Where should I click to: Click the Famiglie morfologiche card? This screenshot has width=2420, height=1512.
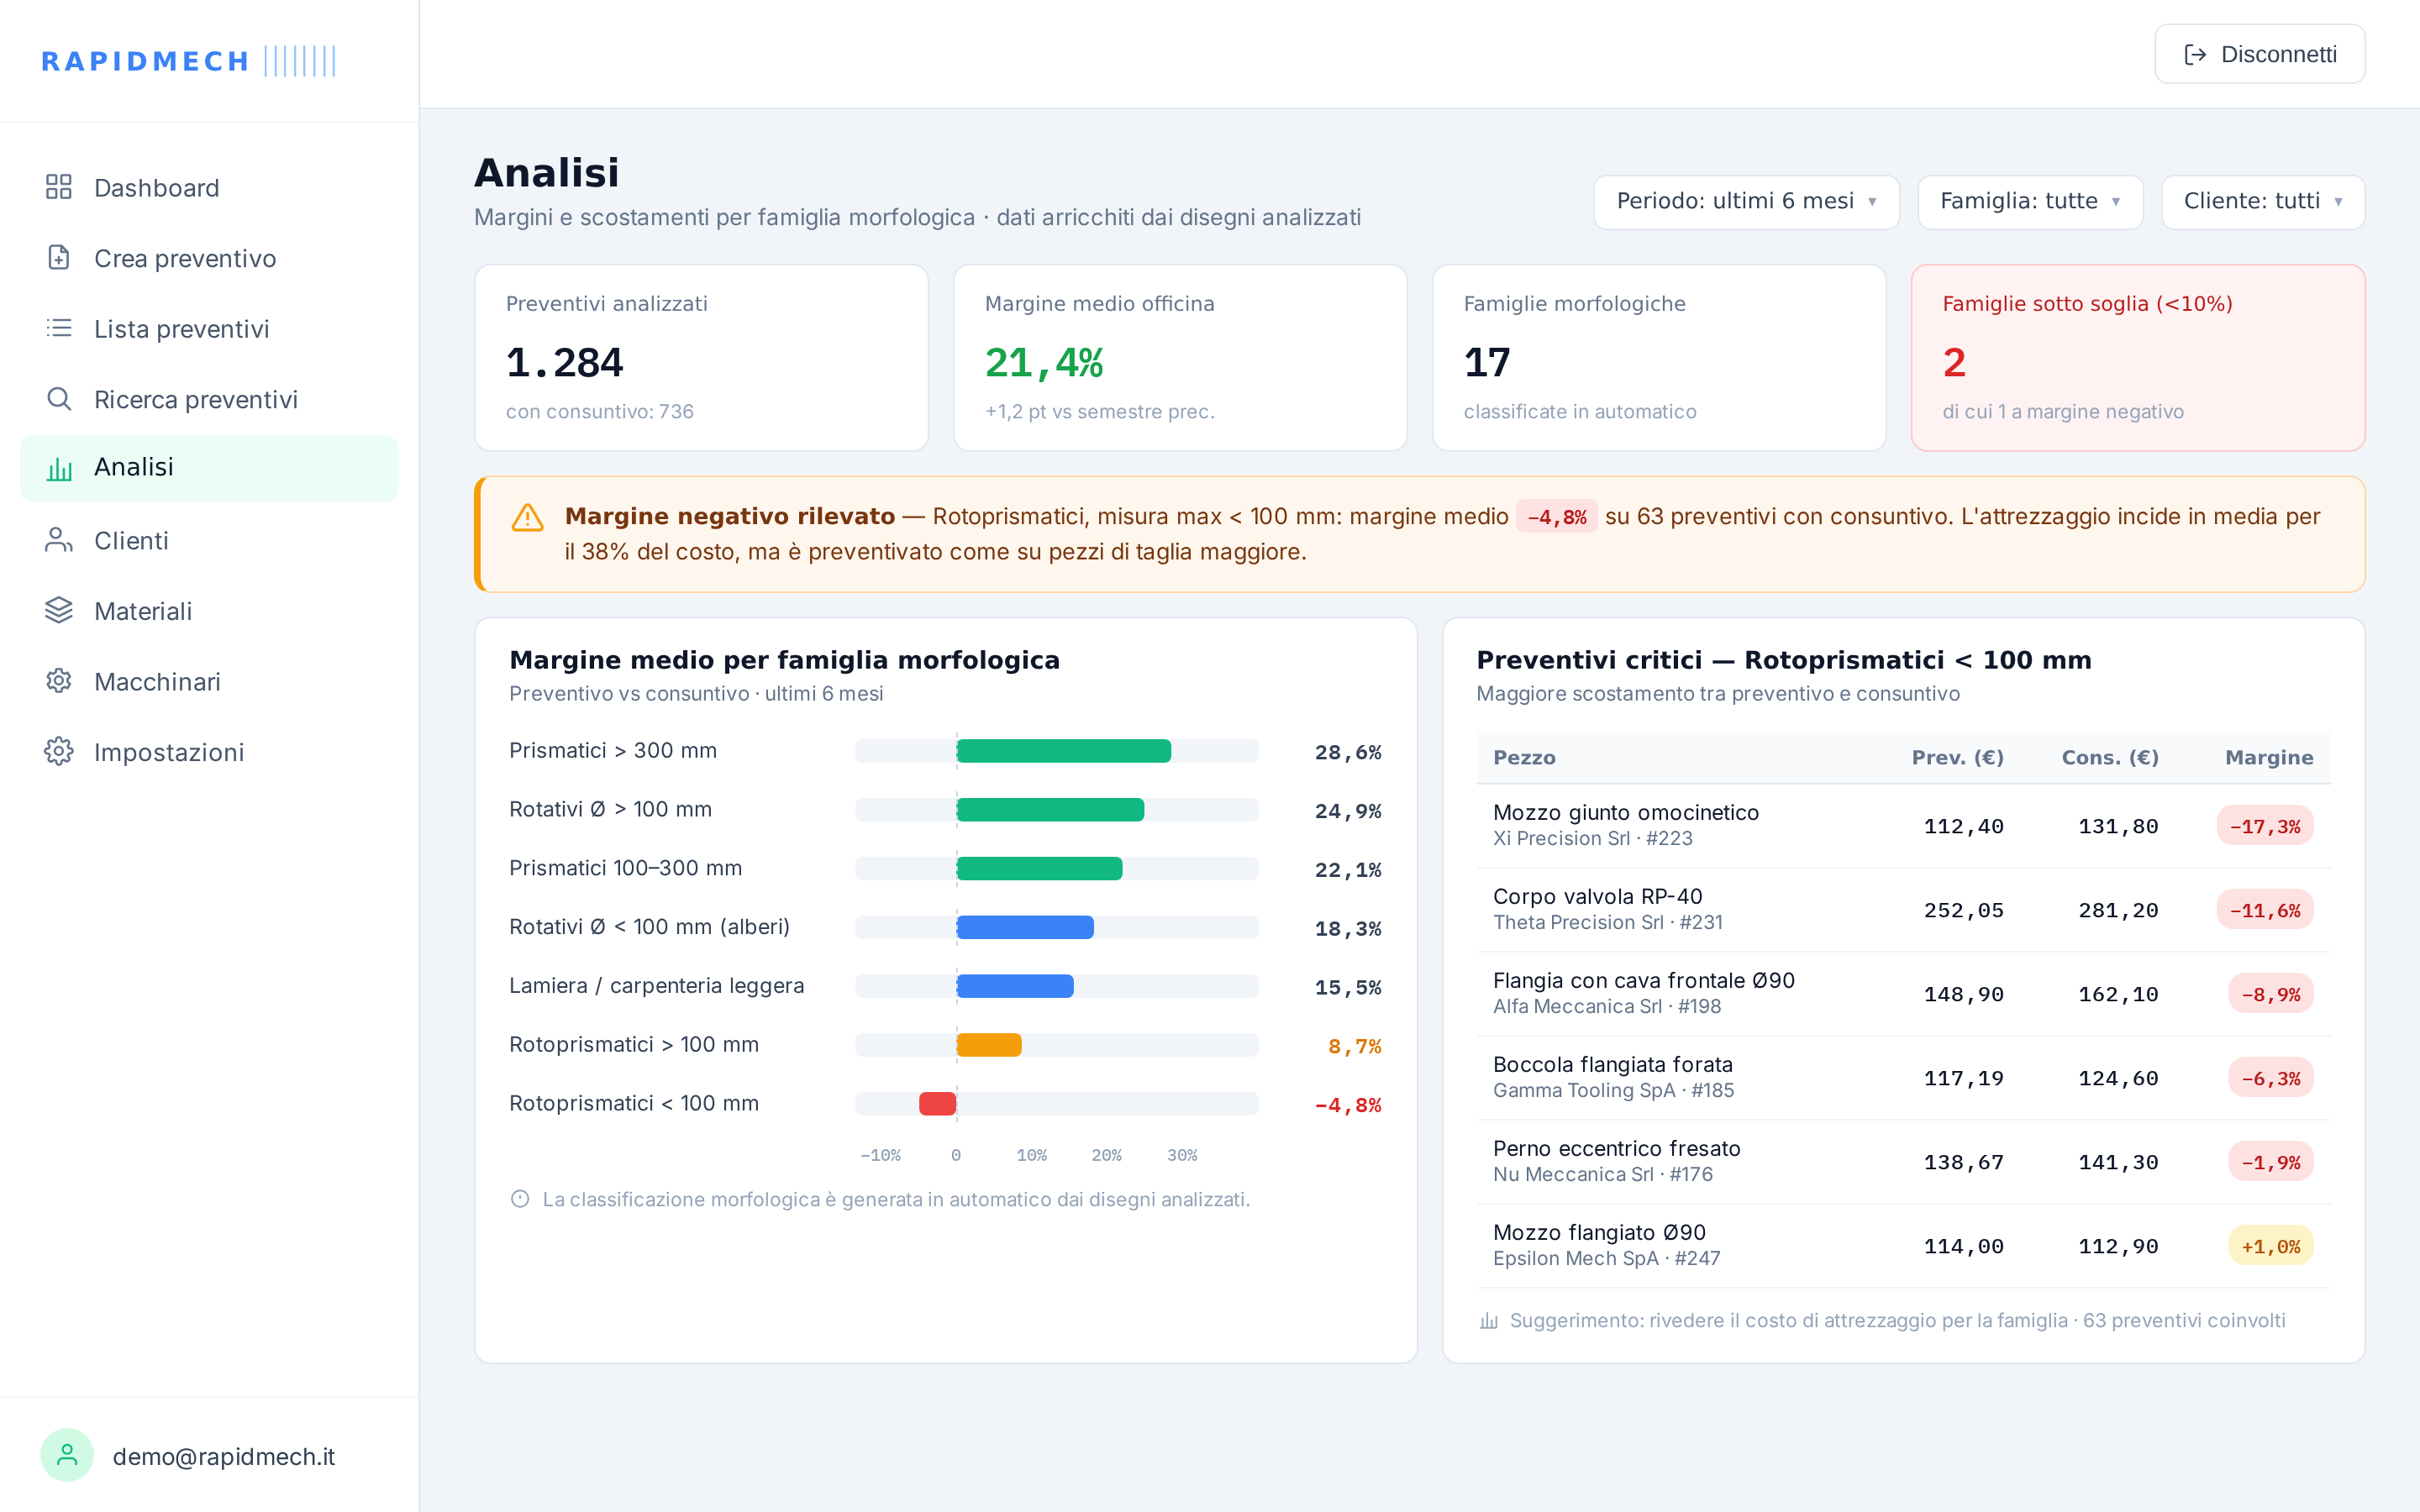coord(1659,358)
